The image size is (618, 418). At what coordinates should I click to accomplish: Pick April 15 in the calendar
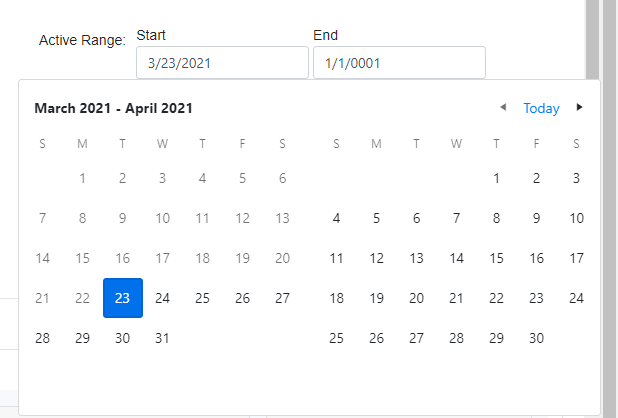tap(497, 258)
